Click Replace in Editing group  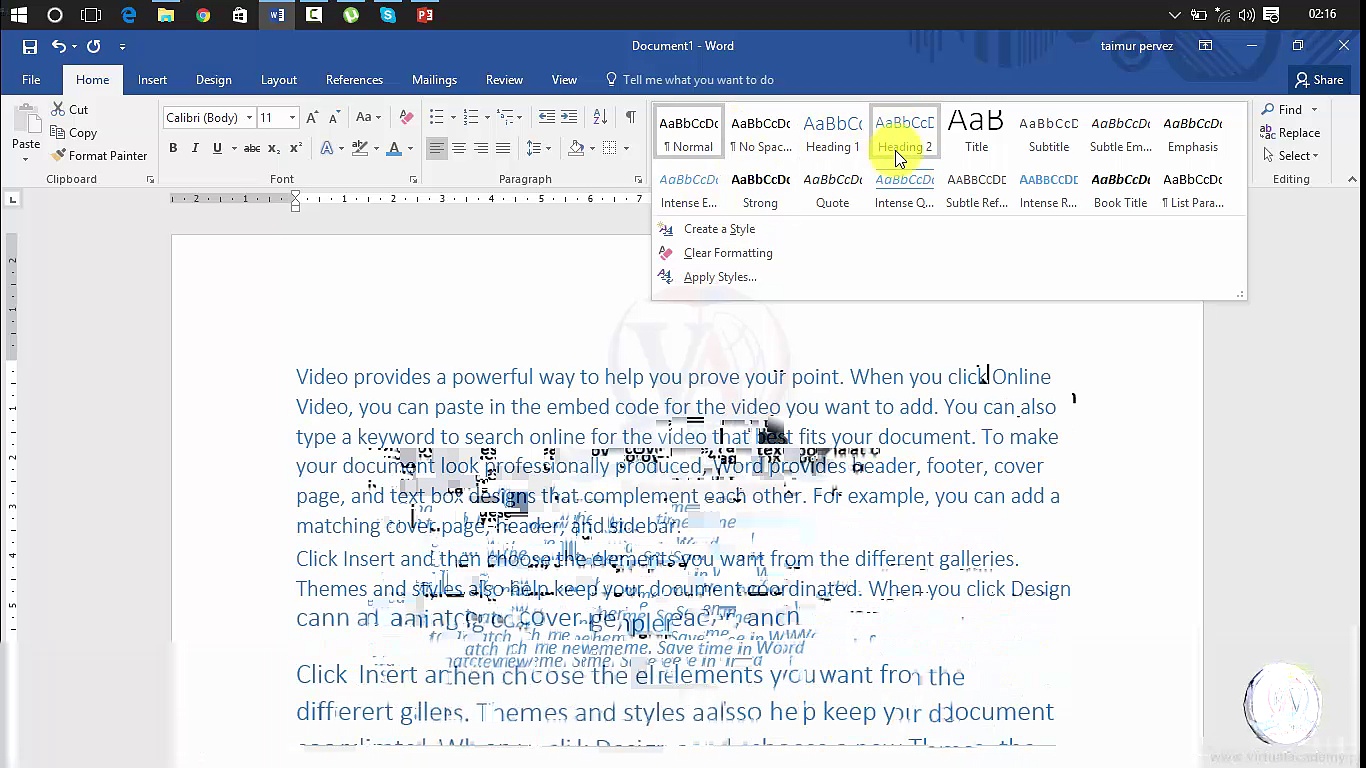point(1290,133)
